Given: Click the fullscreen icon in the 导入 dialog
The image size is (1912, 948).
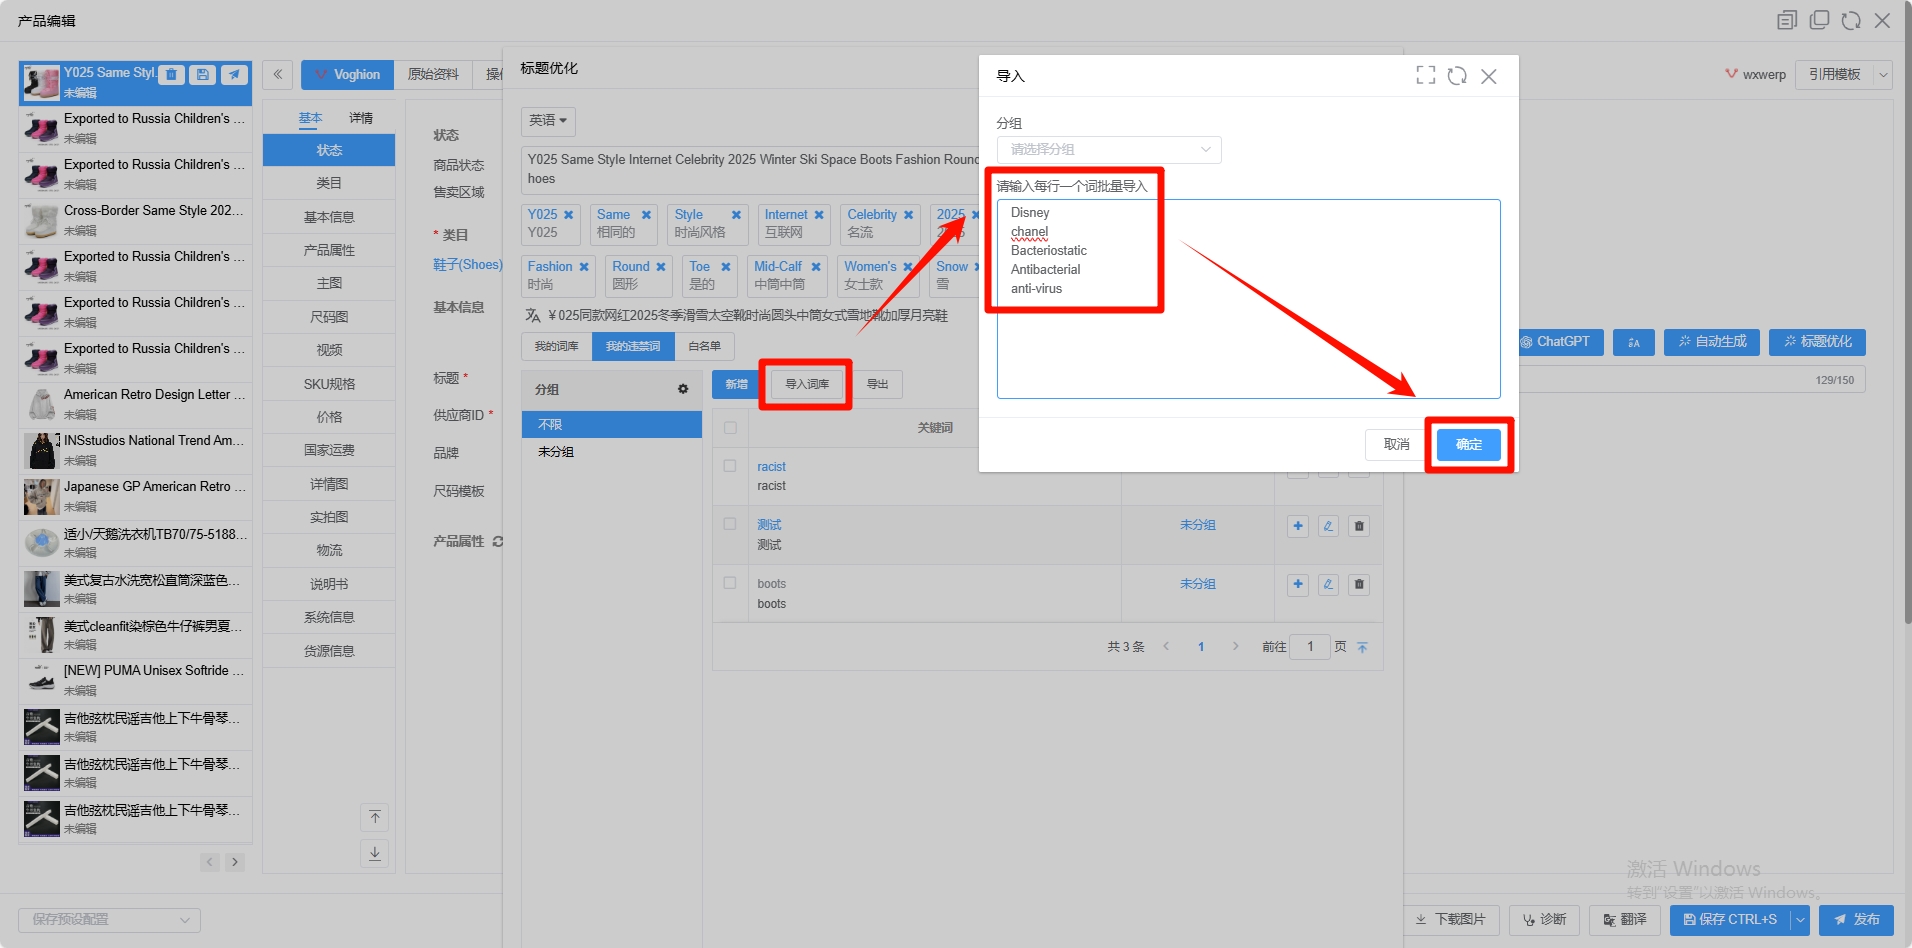Looking at the screenshot, I should pyautogui.click(x=1426, y=76).
